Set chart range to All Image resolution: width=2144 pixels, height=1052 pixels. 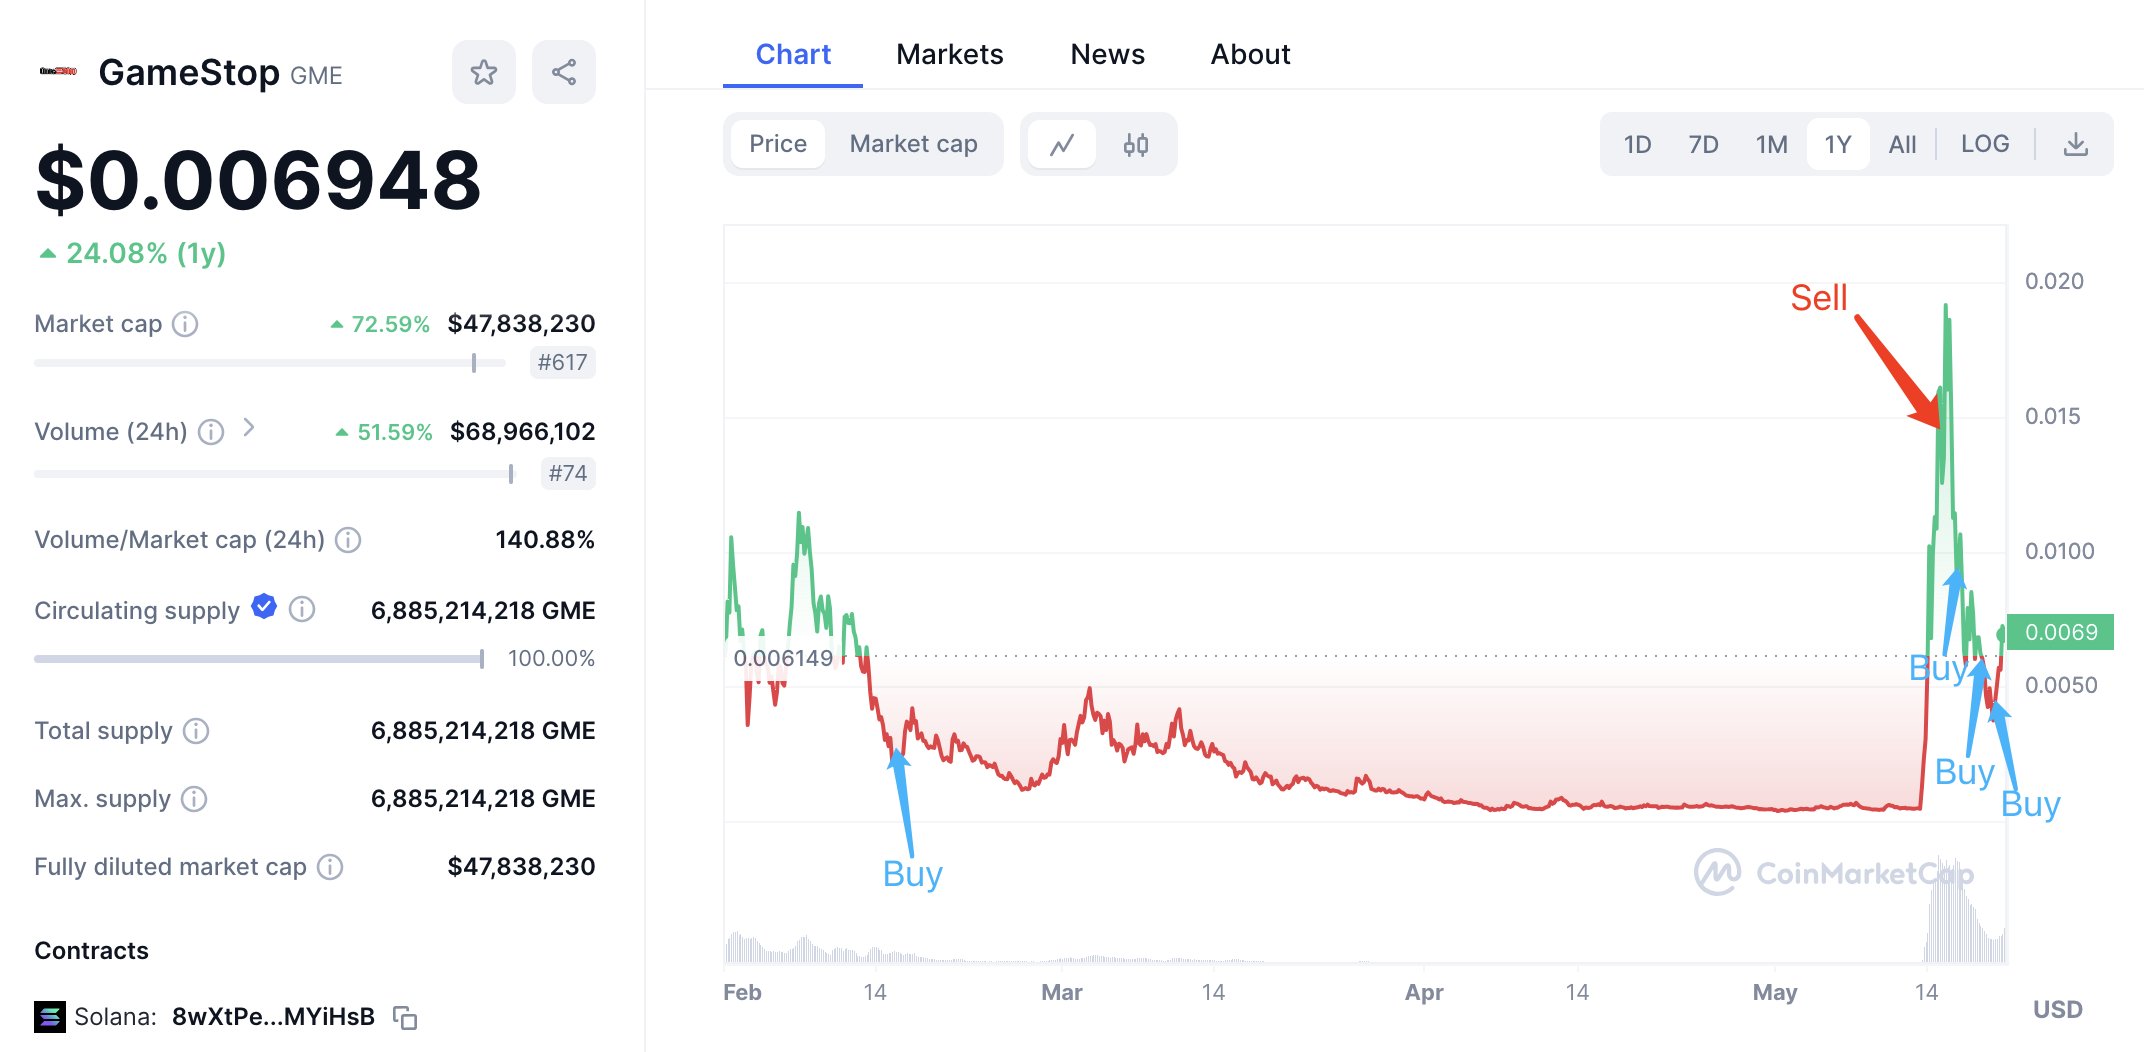[x=1902, y=145]
